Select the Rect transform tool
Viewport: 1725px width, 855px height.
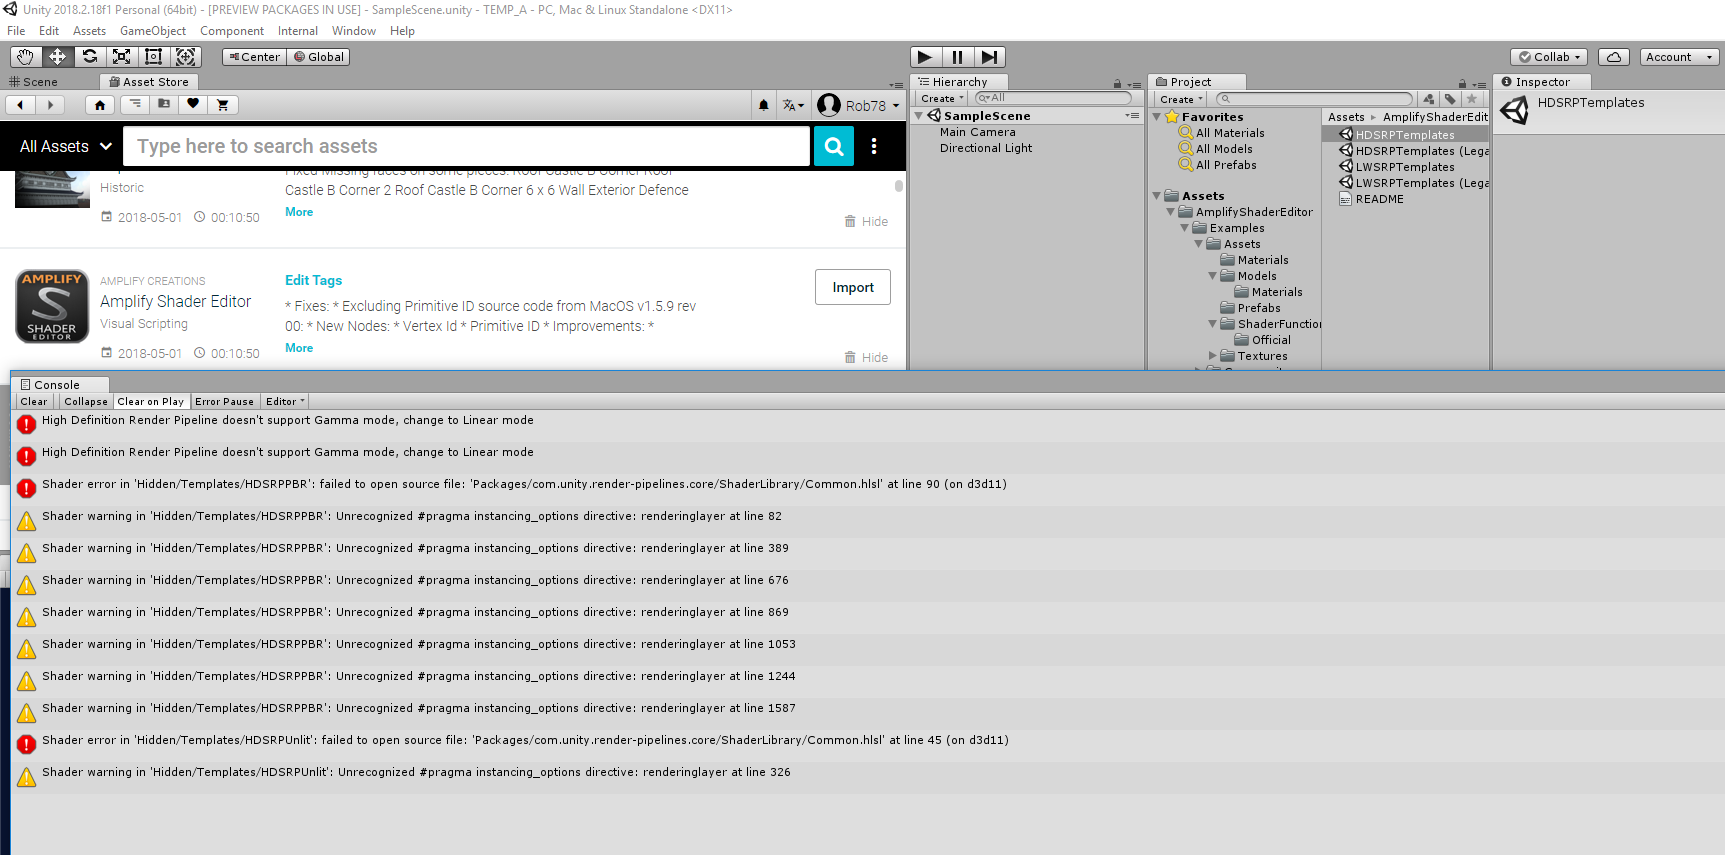(153, 57)
